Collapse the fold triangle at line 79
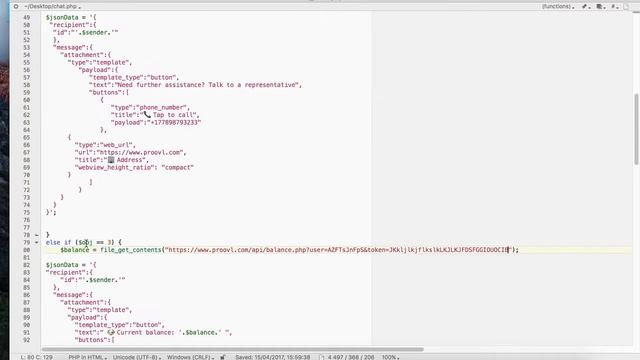 click(36, 242)
